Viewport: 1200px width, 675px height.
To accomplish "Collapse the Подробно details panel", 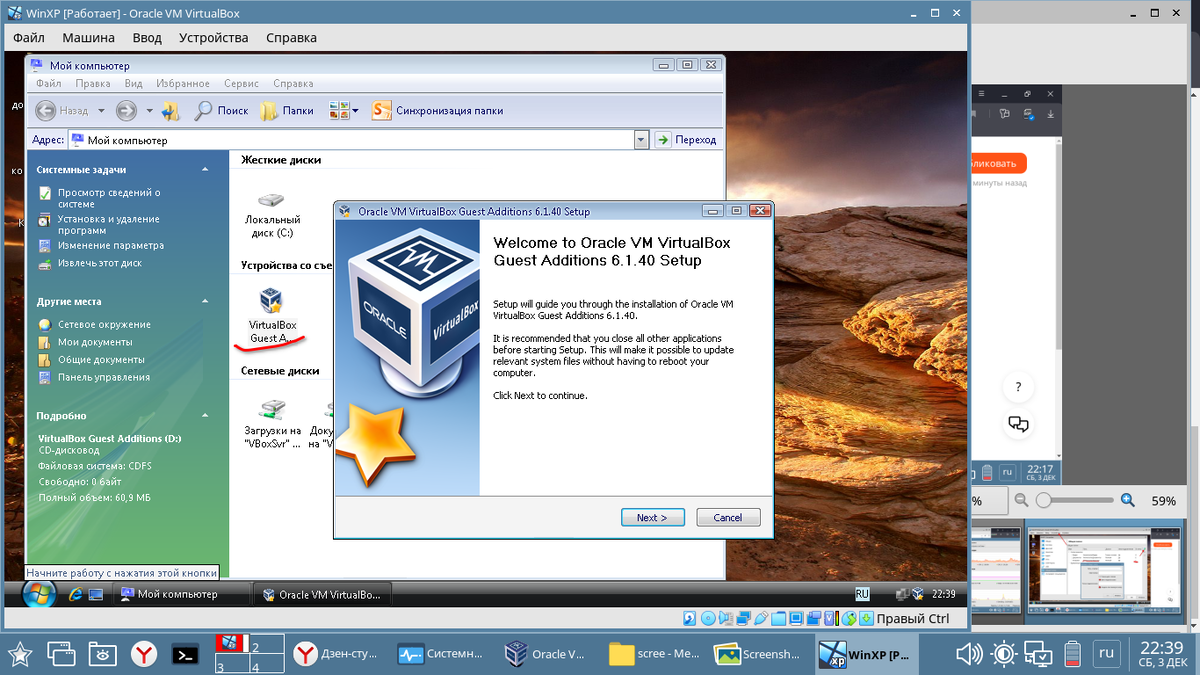I will 206,415.
